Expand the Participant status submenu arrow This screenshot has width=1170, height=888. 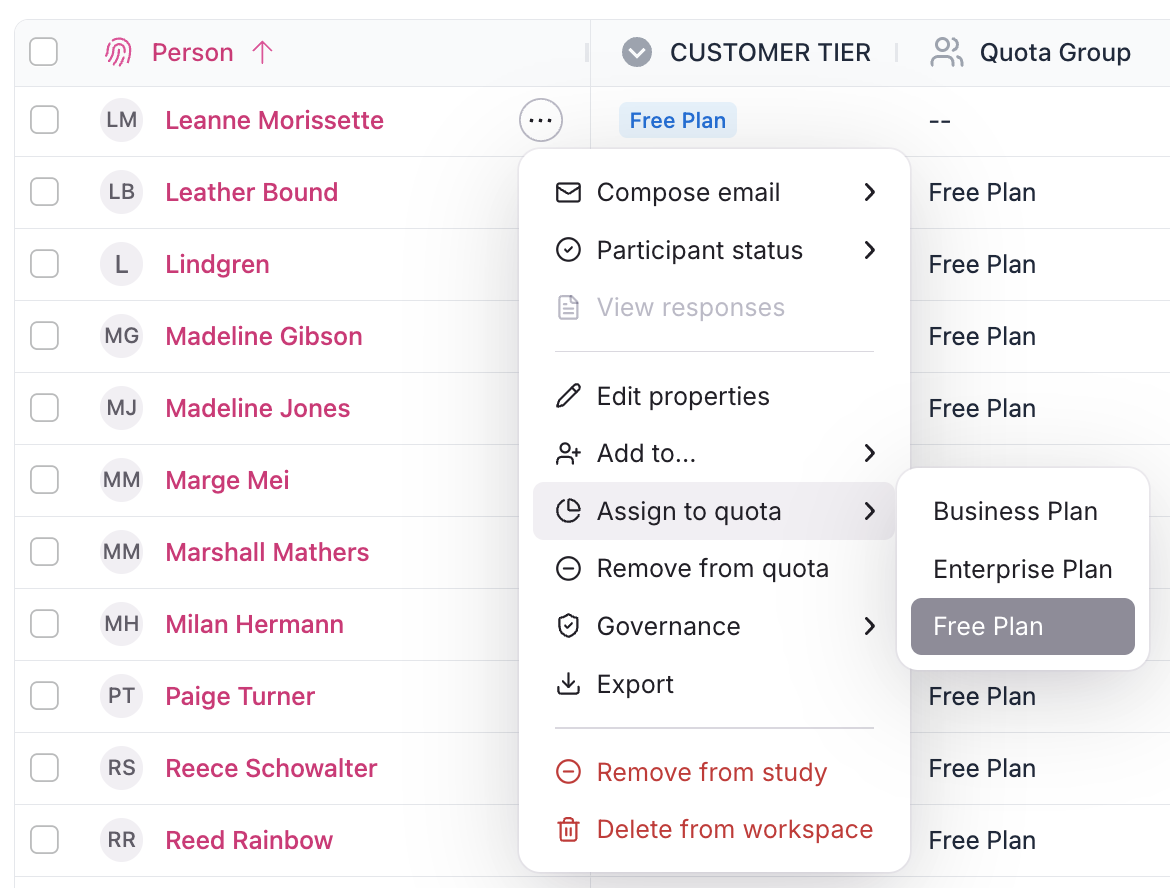coord(869,251)
